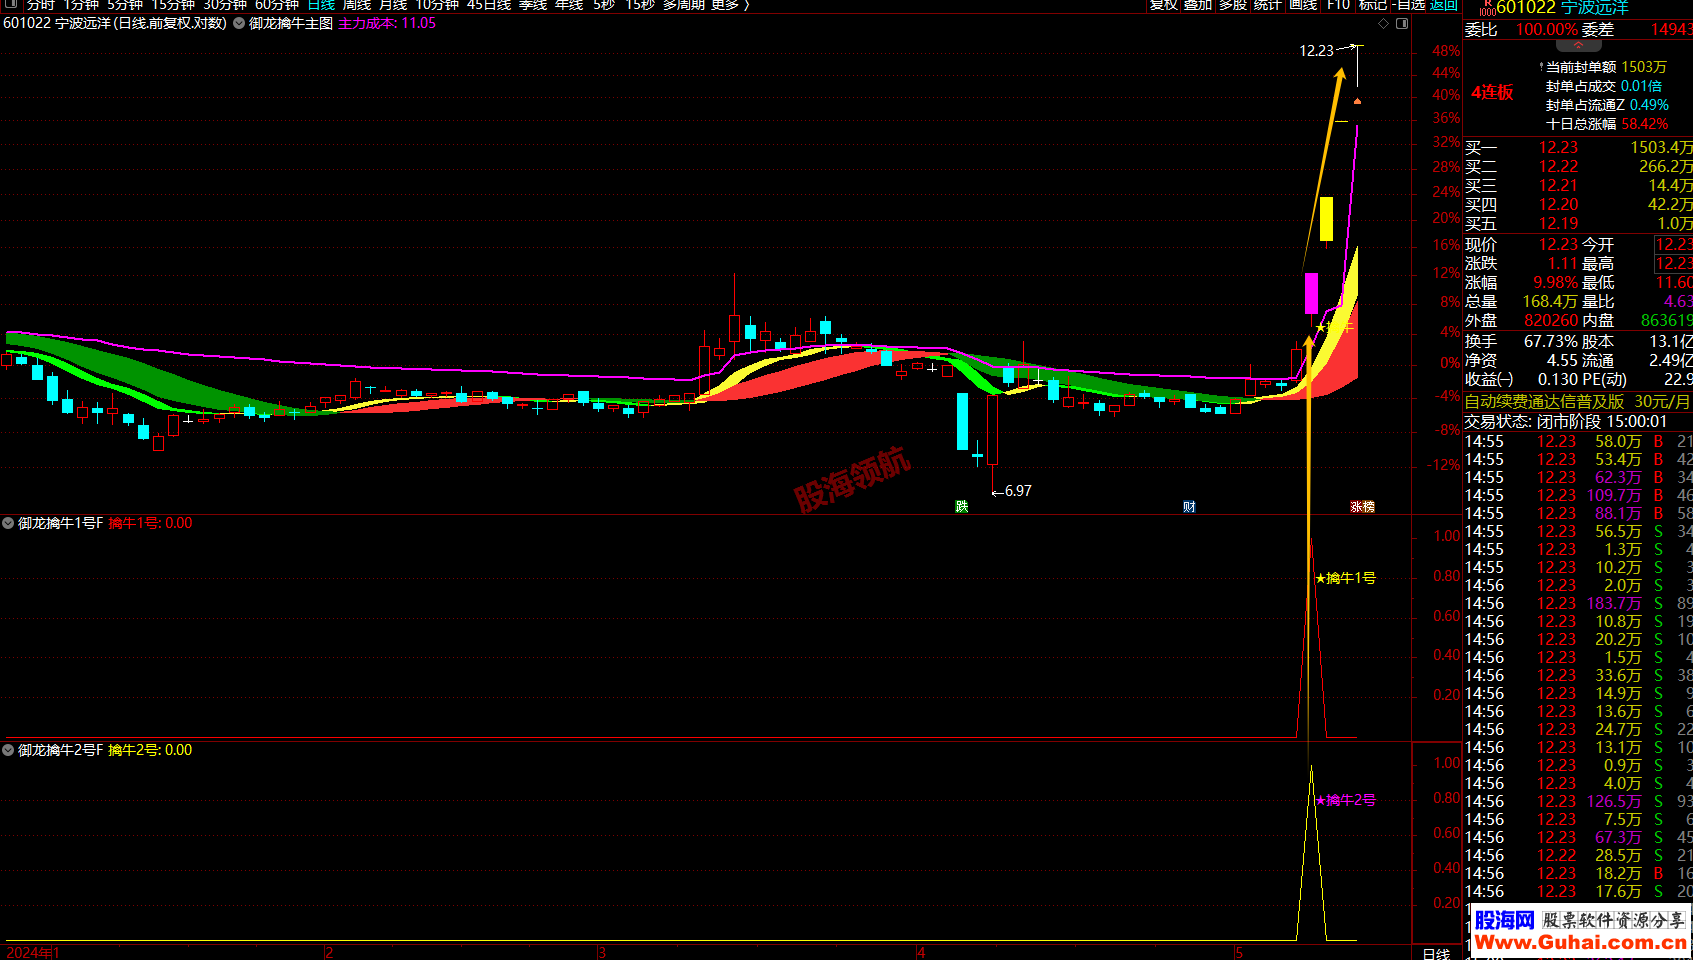Screen dimensions: 1693x960
Task: Select the 5秒 period
Action: point(604,4)
